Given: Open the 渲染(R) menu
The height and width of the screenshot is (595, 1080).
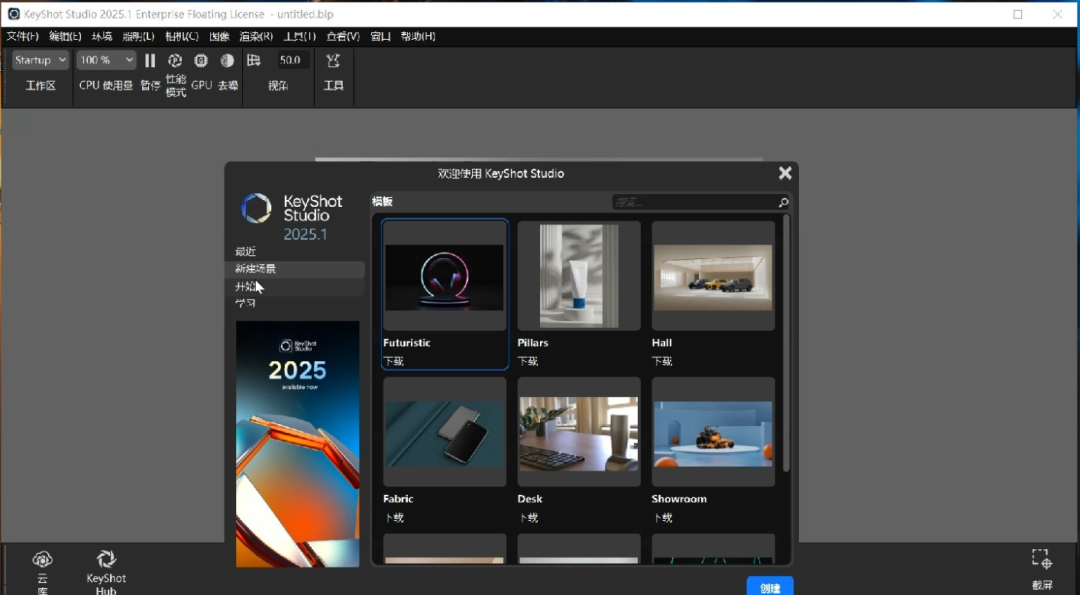Looking at the screenshot, I should 256,36.
